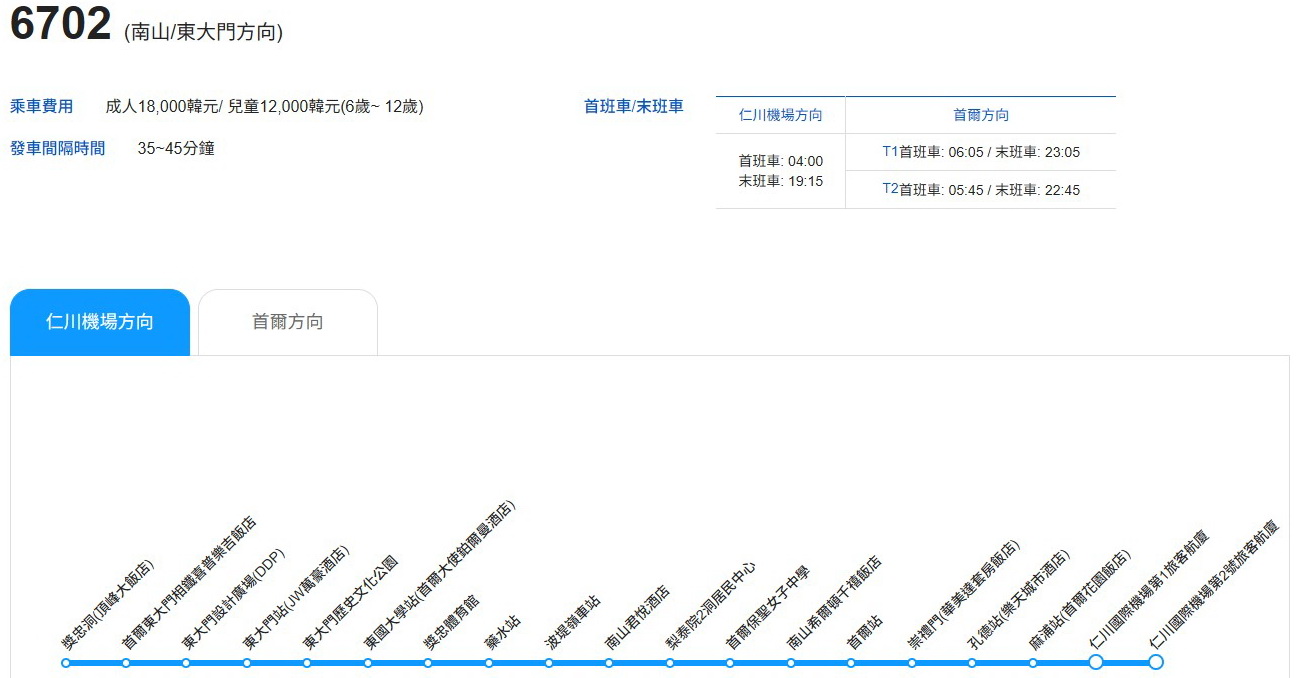This screenshot has width=1299, height=678.
Task: Click the 麻浦站(首爾花園飯店) stop dot
Action: (x=1032, y=662)
